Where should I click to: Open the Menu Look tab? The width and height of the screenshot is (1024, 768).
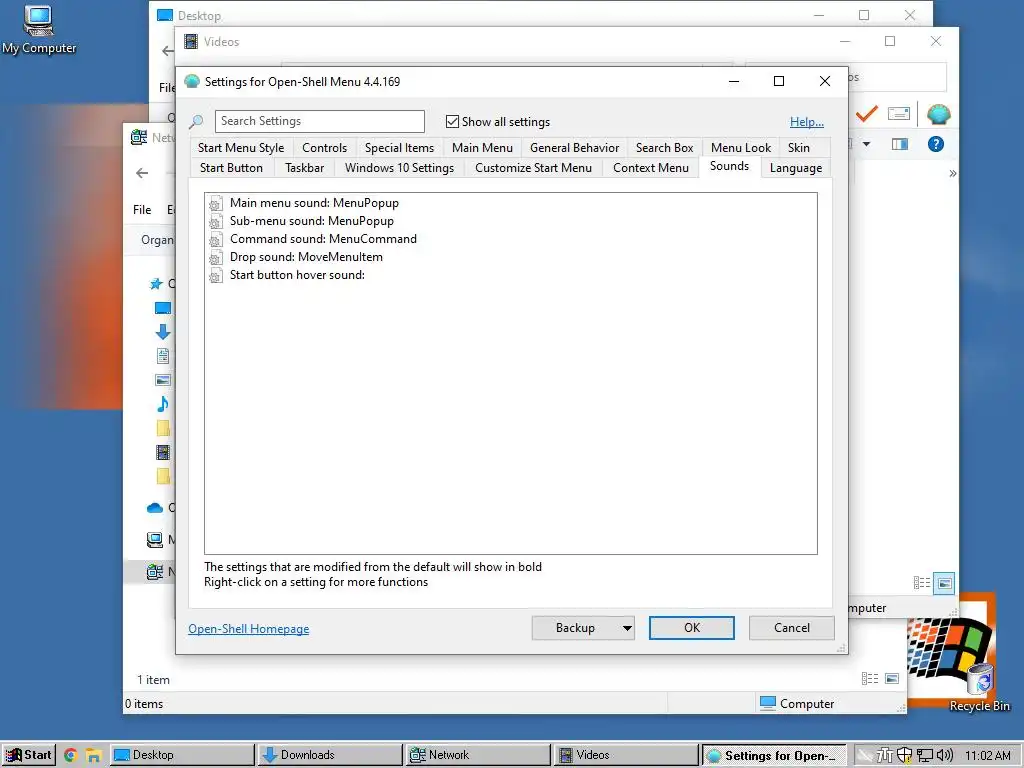(741, 148)
